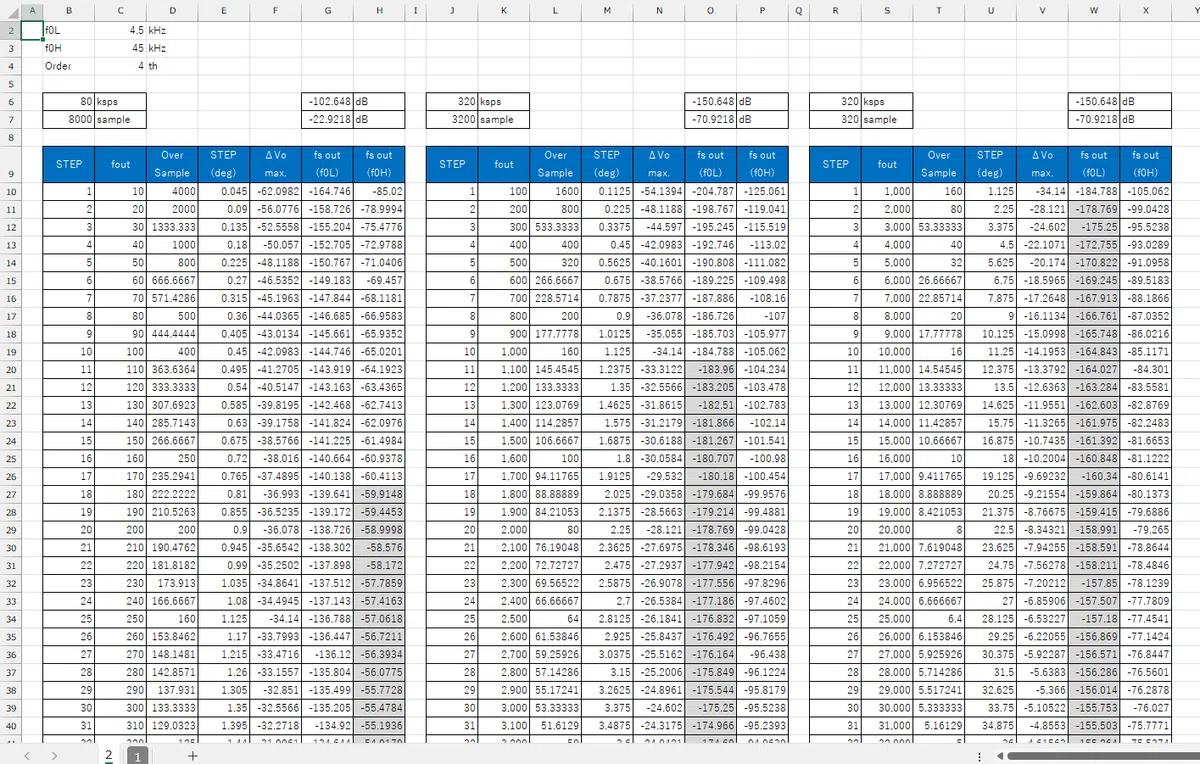1200x764 pixels.
Task: Click shaded cell with value -157.85
Action: pyautogui.click(x=1093, y=582)
